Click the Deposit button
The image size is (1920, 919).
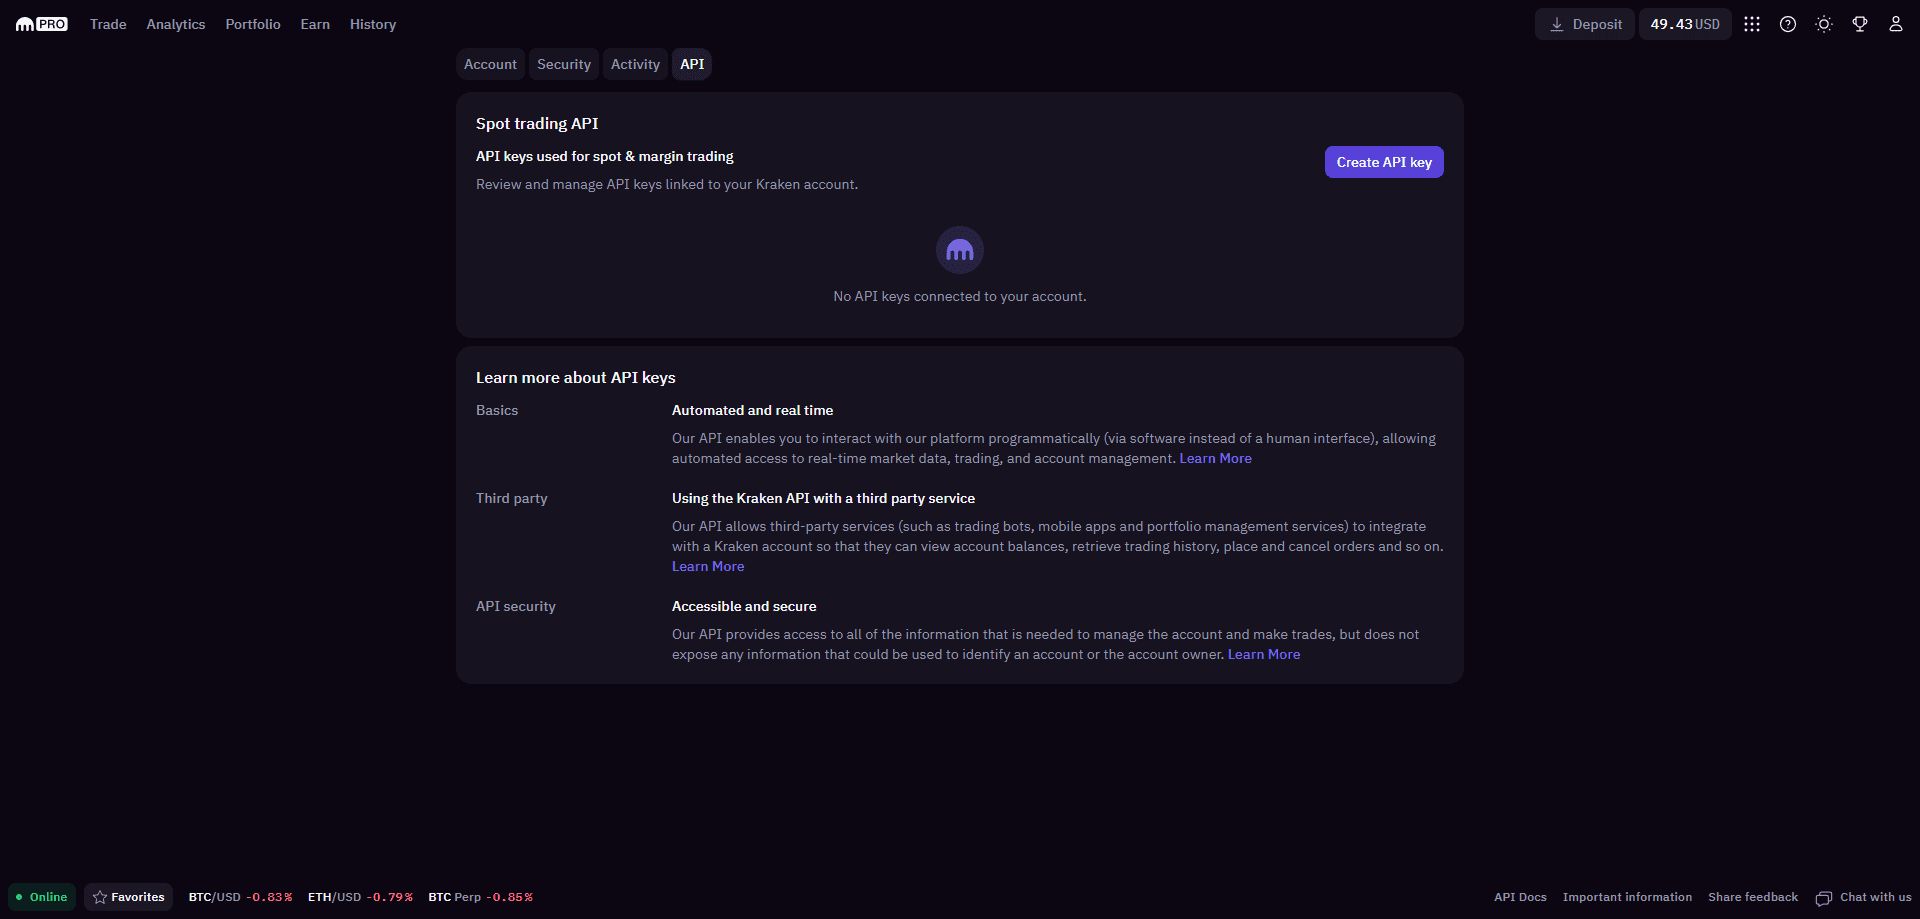[x=1585, y=24]
